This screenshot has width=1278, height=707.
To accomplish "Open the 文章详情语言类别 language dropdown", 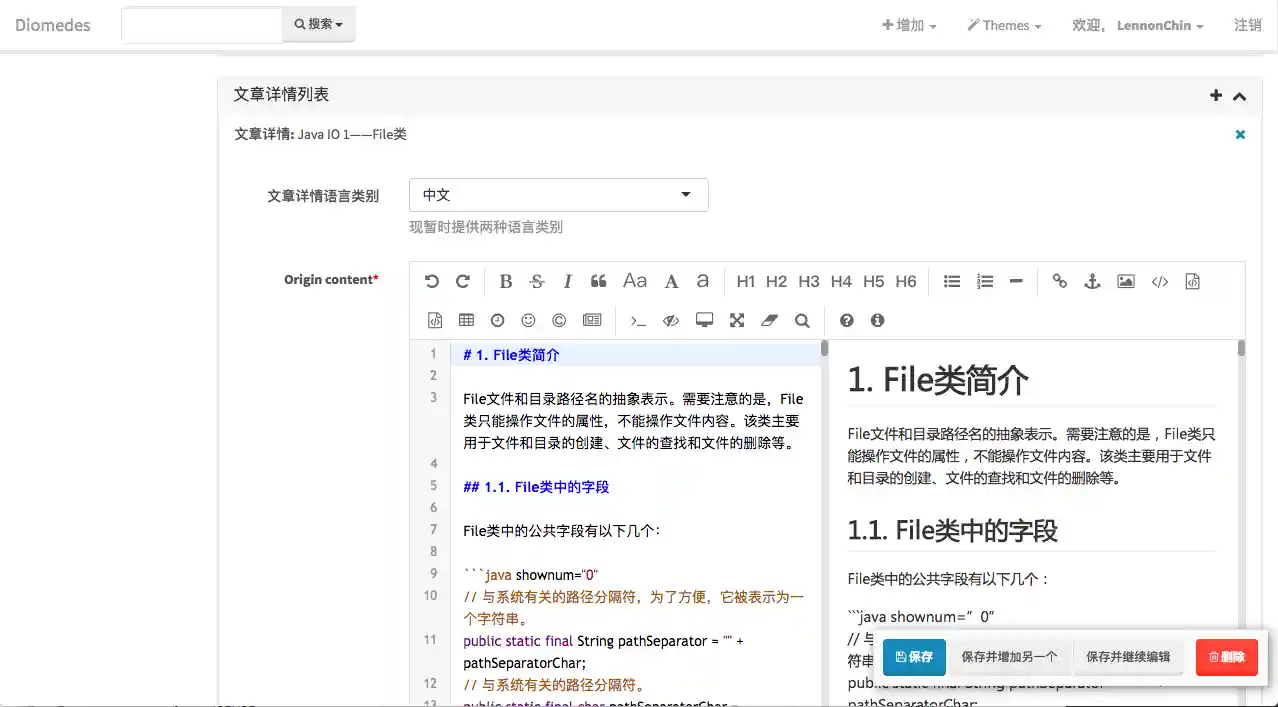I will [558, 194].
